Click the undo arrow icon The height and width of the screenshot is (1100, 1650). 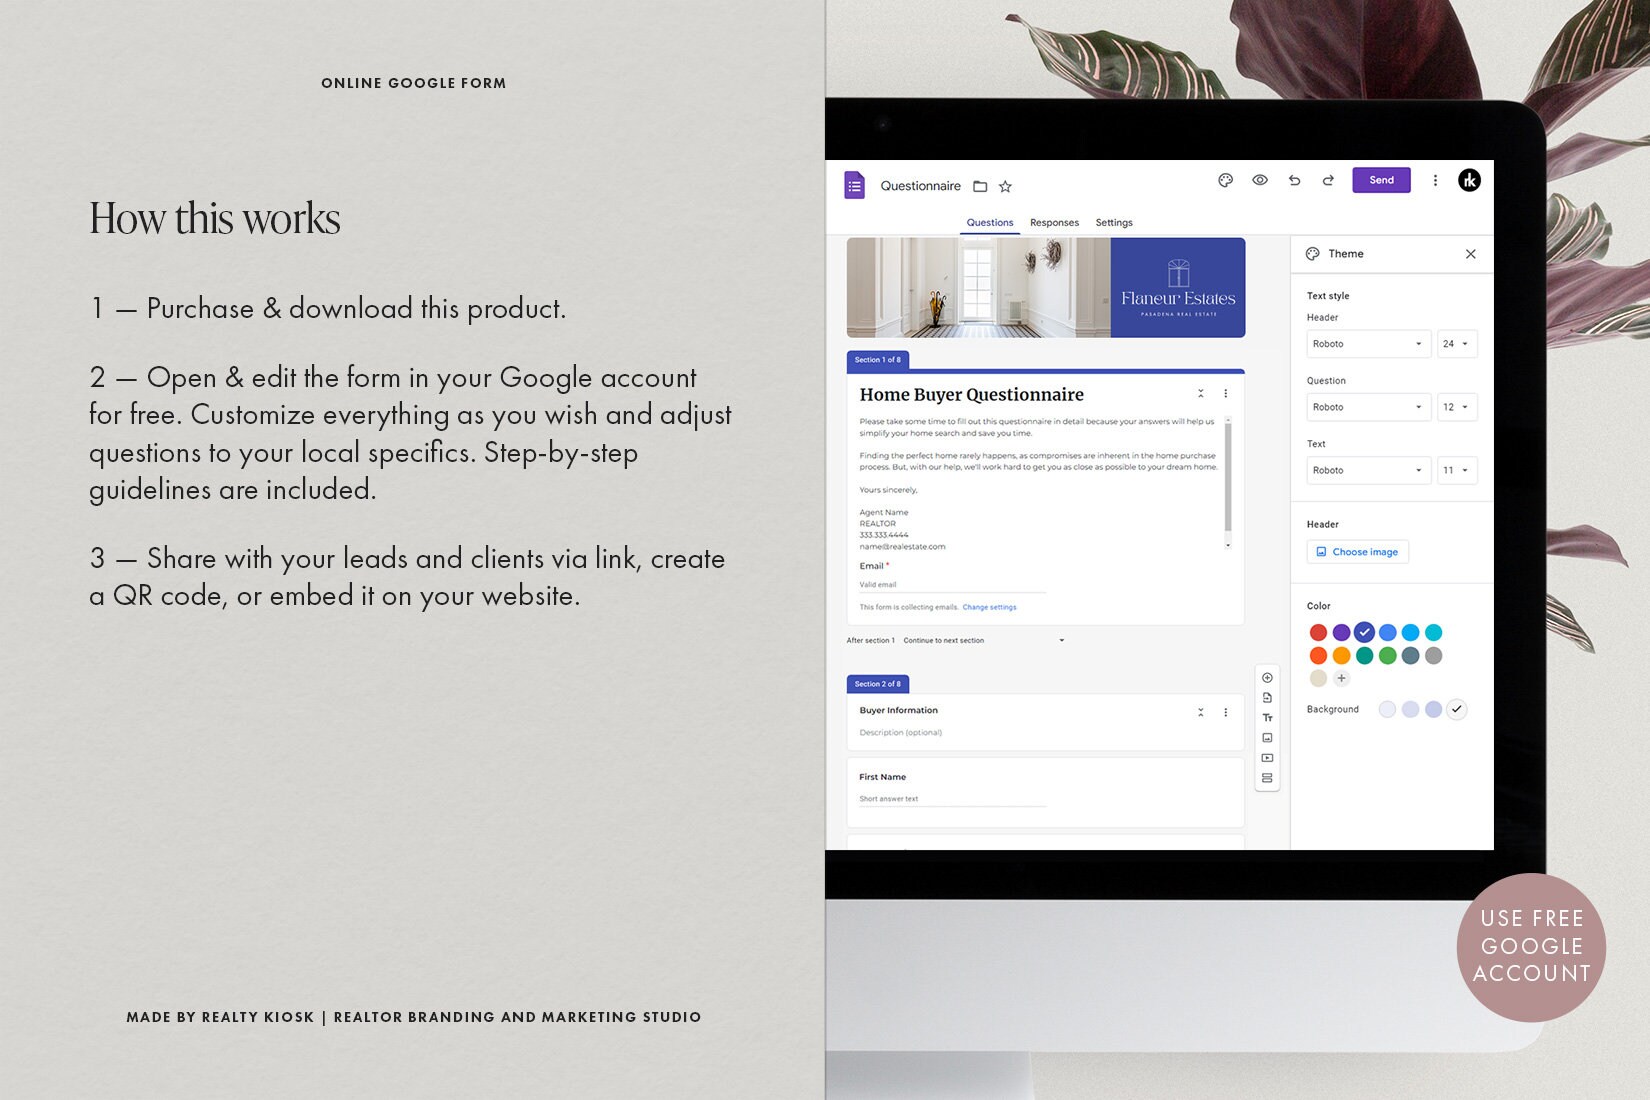1294,180
